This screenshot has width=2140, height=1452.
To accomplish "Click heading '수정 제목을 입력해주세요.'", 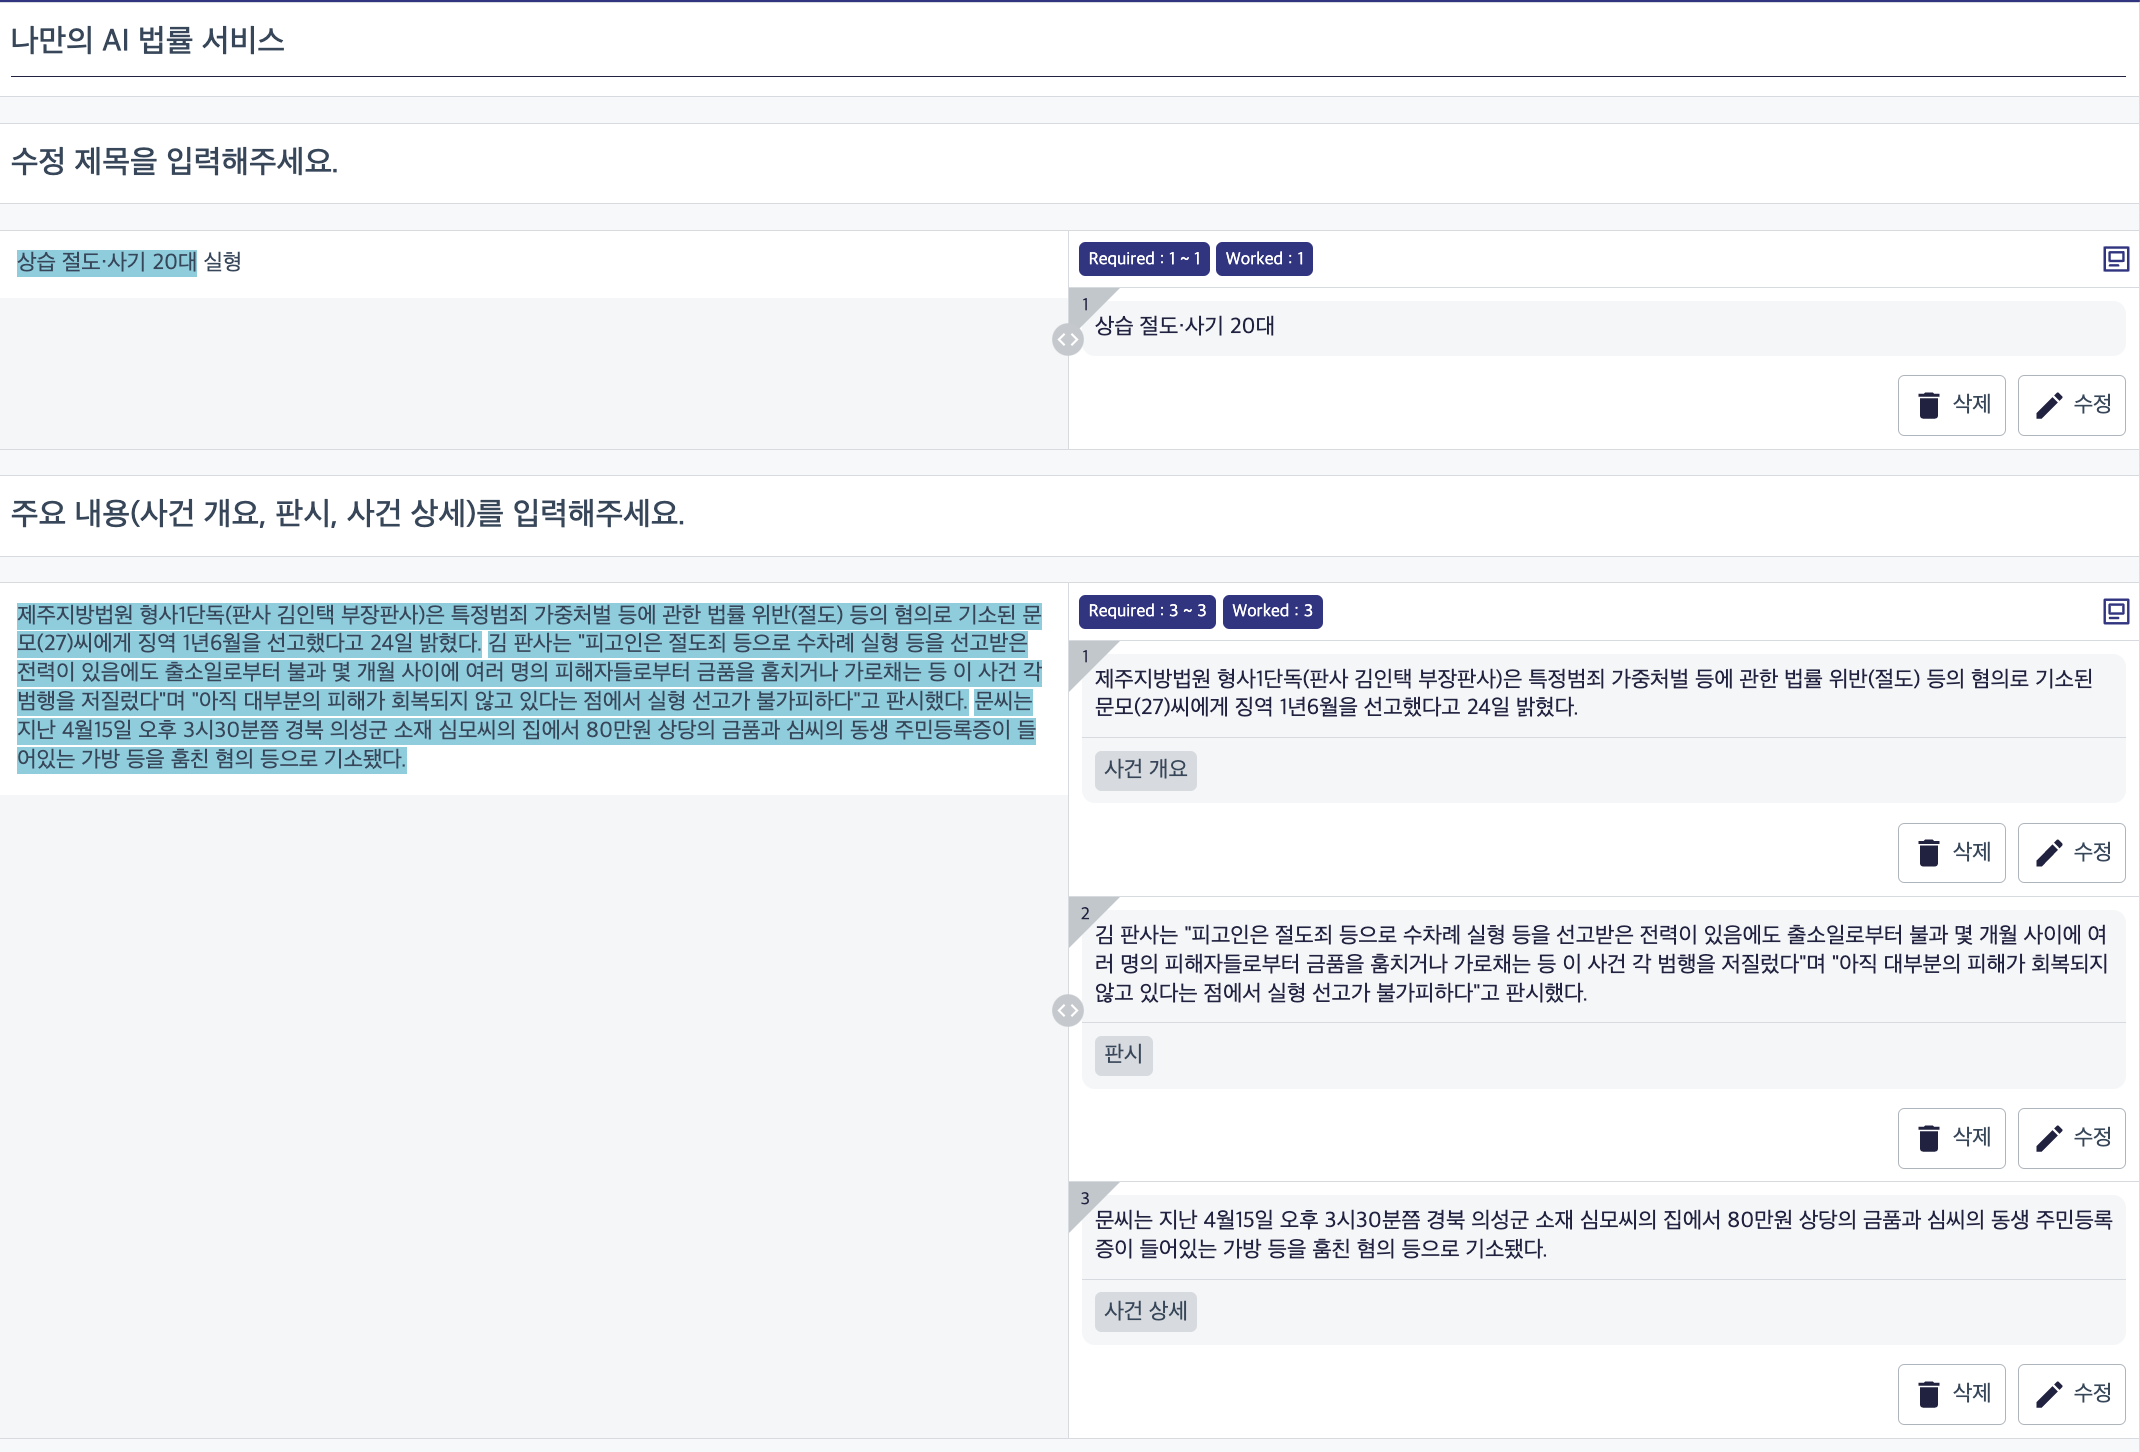I will coord(174,161).
